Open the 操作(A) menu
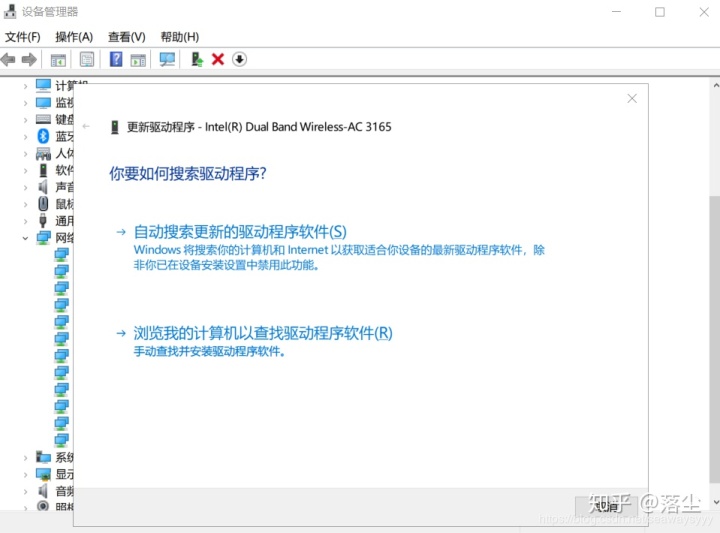 74,37
